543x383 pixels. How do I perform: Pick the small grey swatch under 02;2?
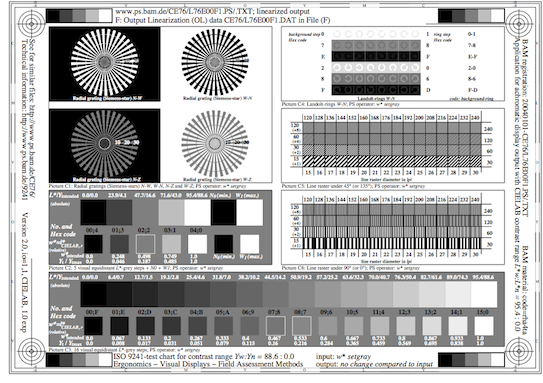145,244
